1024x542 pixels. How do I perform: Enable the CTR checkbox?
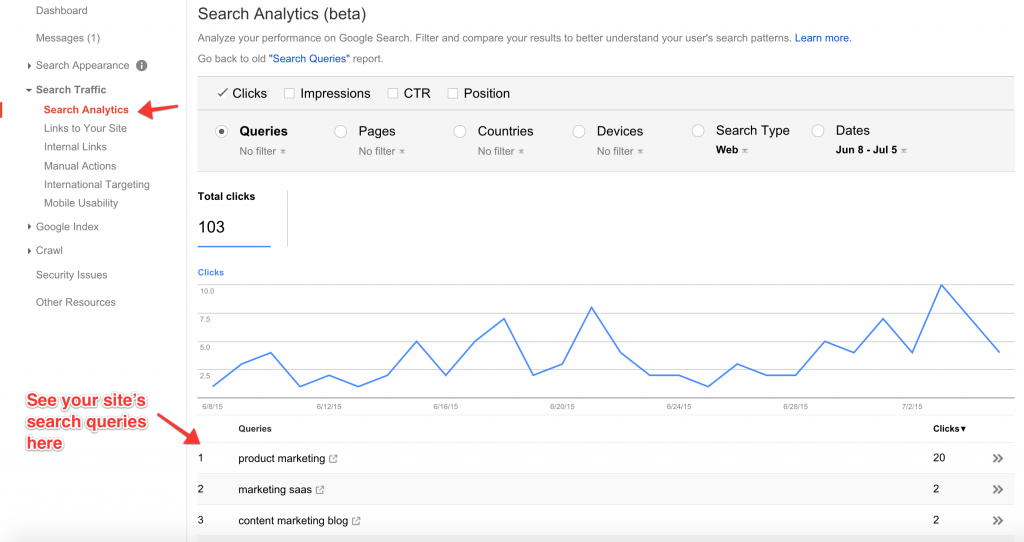coord(392,93)
